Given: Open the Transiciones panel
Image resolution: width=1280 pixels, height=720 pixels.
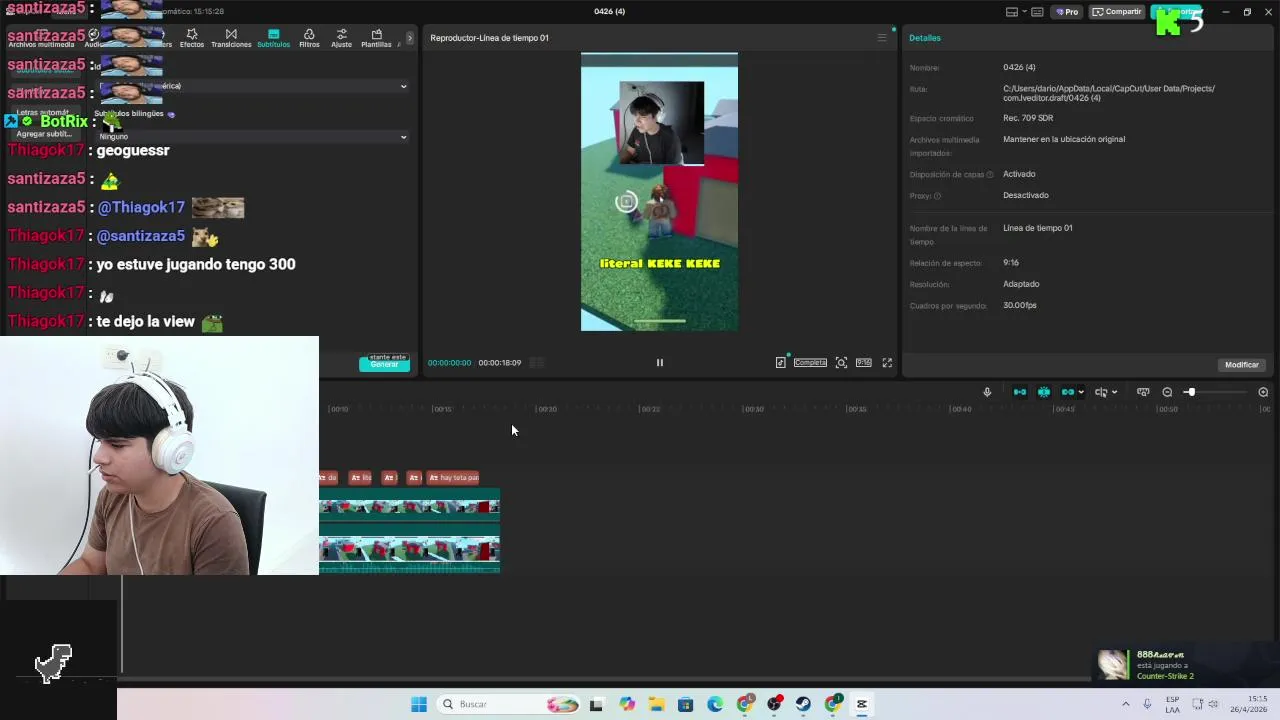Looking at the screenshot, I should [x=231, y=38].
